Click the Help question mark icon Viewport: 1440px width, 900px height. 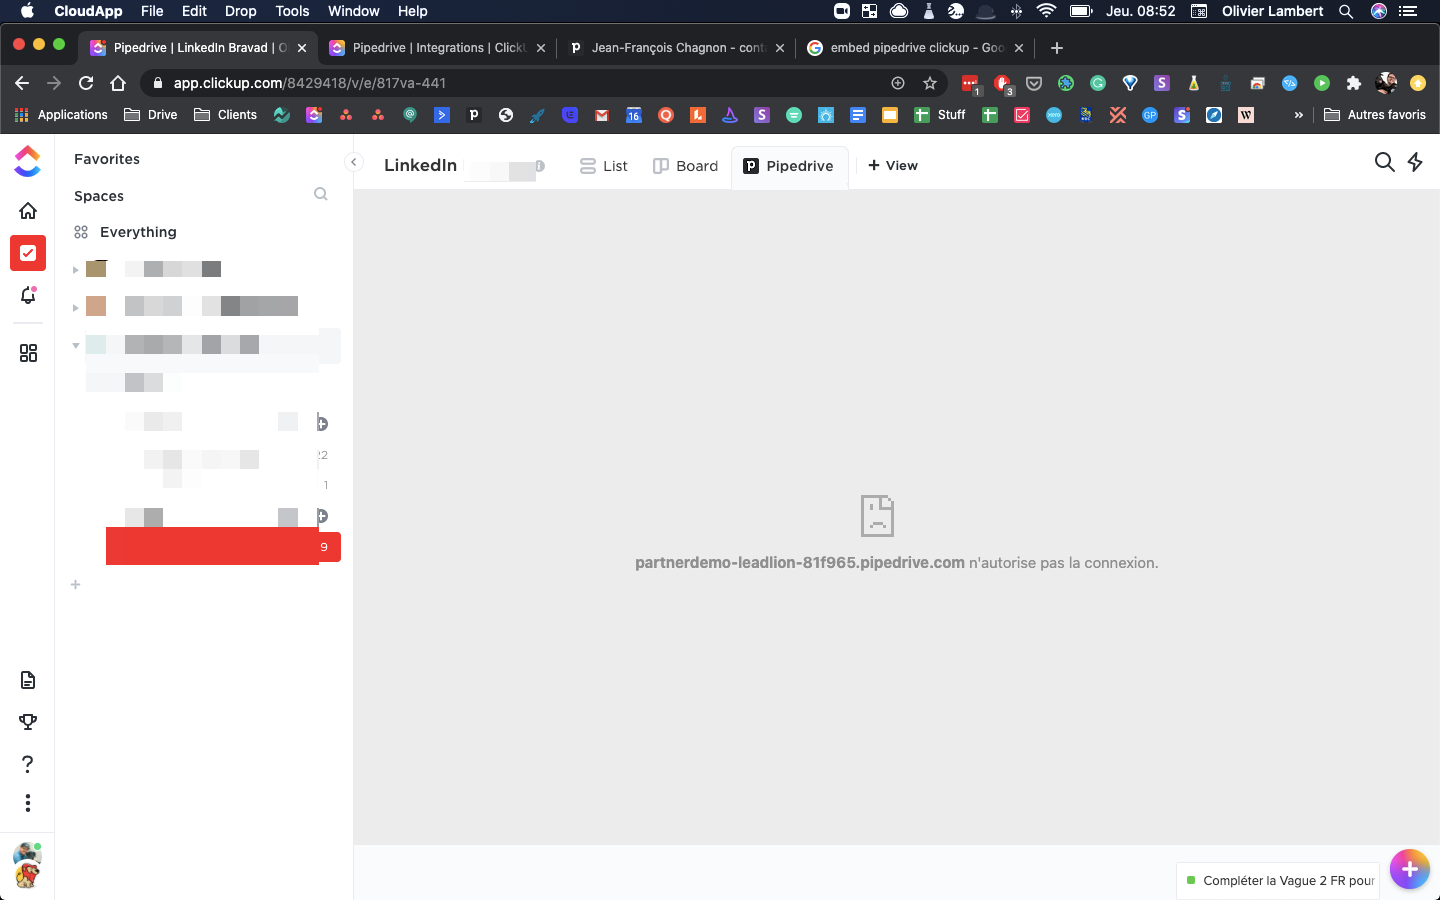click(x=28, y=764)
